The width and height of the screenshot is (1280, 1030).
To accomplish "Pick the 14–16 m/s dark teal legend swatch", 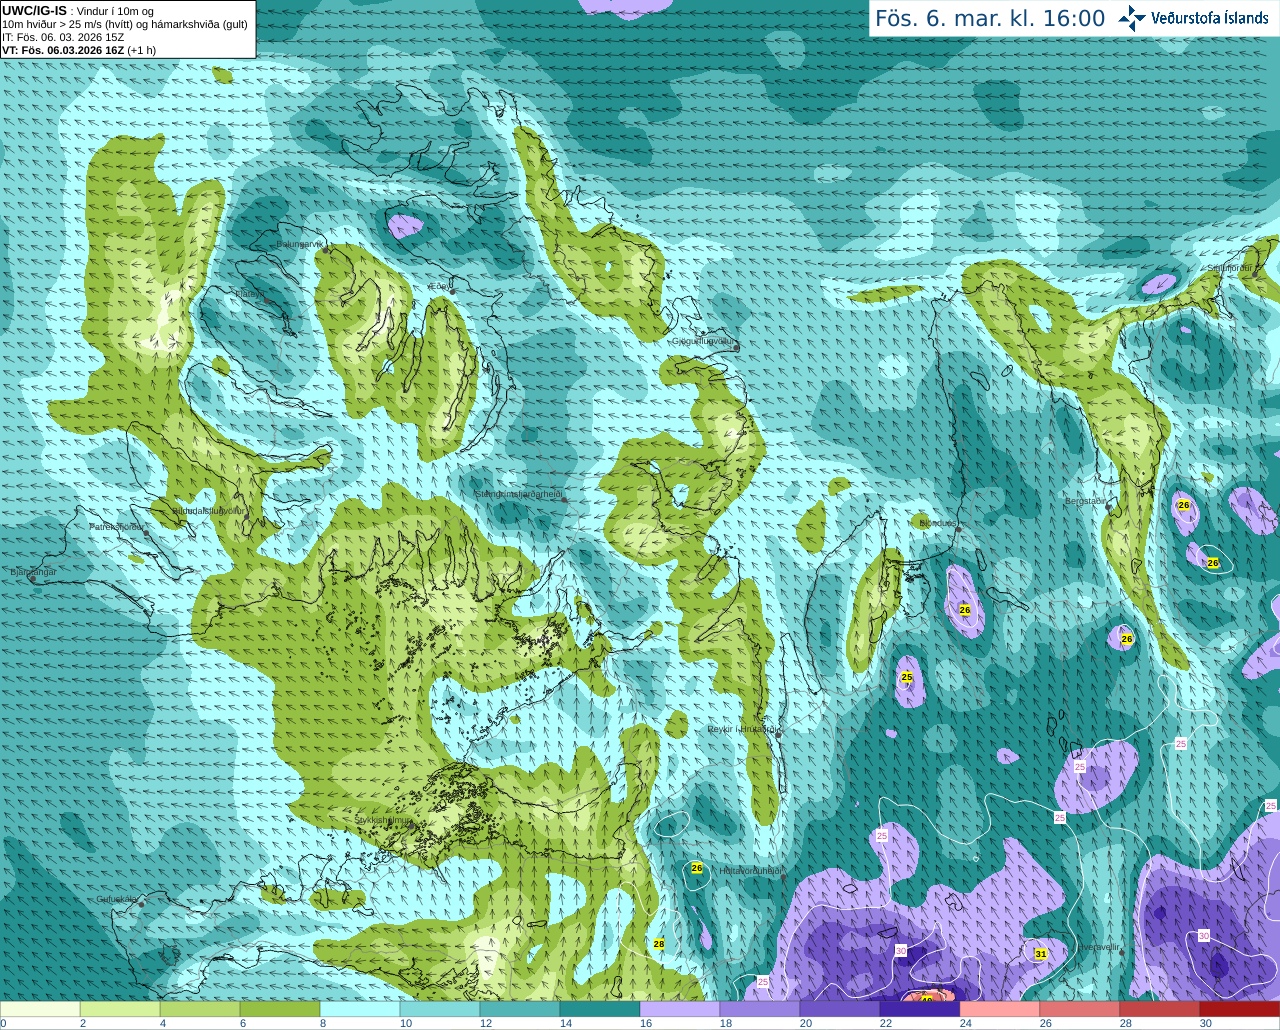I will (x=600, y=1009).
